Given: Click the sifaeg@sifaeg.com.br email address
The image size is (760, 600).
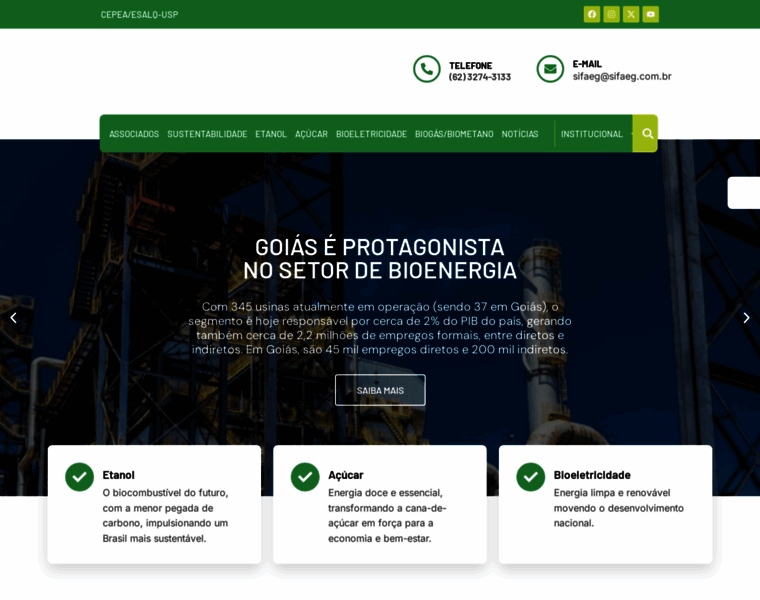Looking at the screenshot, I should pyautogui.click(x=622, y=76).
